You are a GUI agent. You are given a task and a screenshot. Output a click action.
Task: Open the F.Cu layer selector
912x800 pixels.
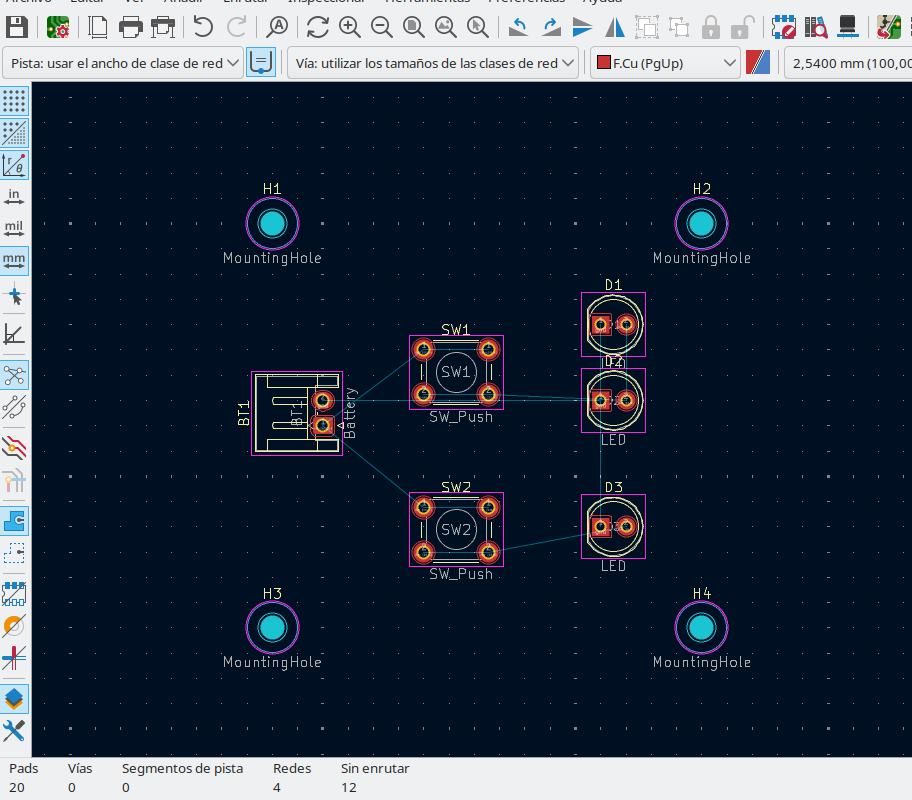pos(665,63)
